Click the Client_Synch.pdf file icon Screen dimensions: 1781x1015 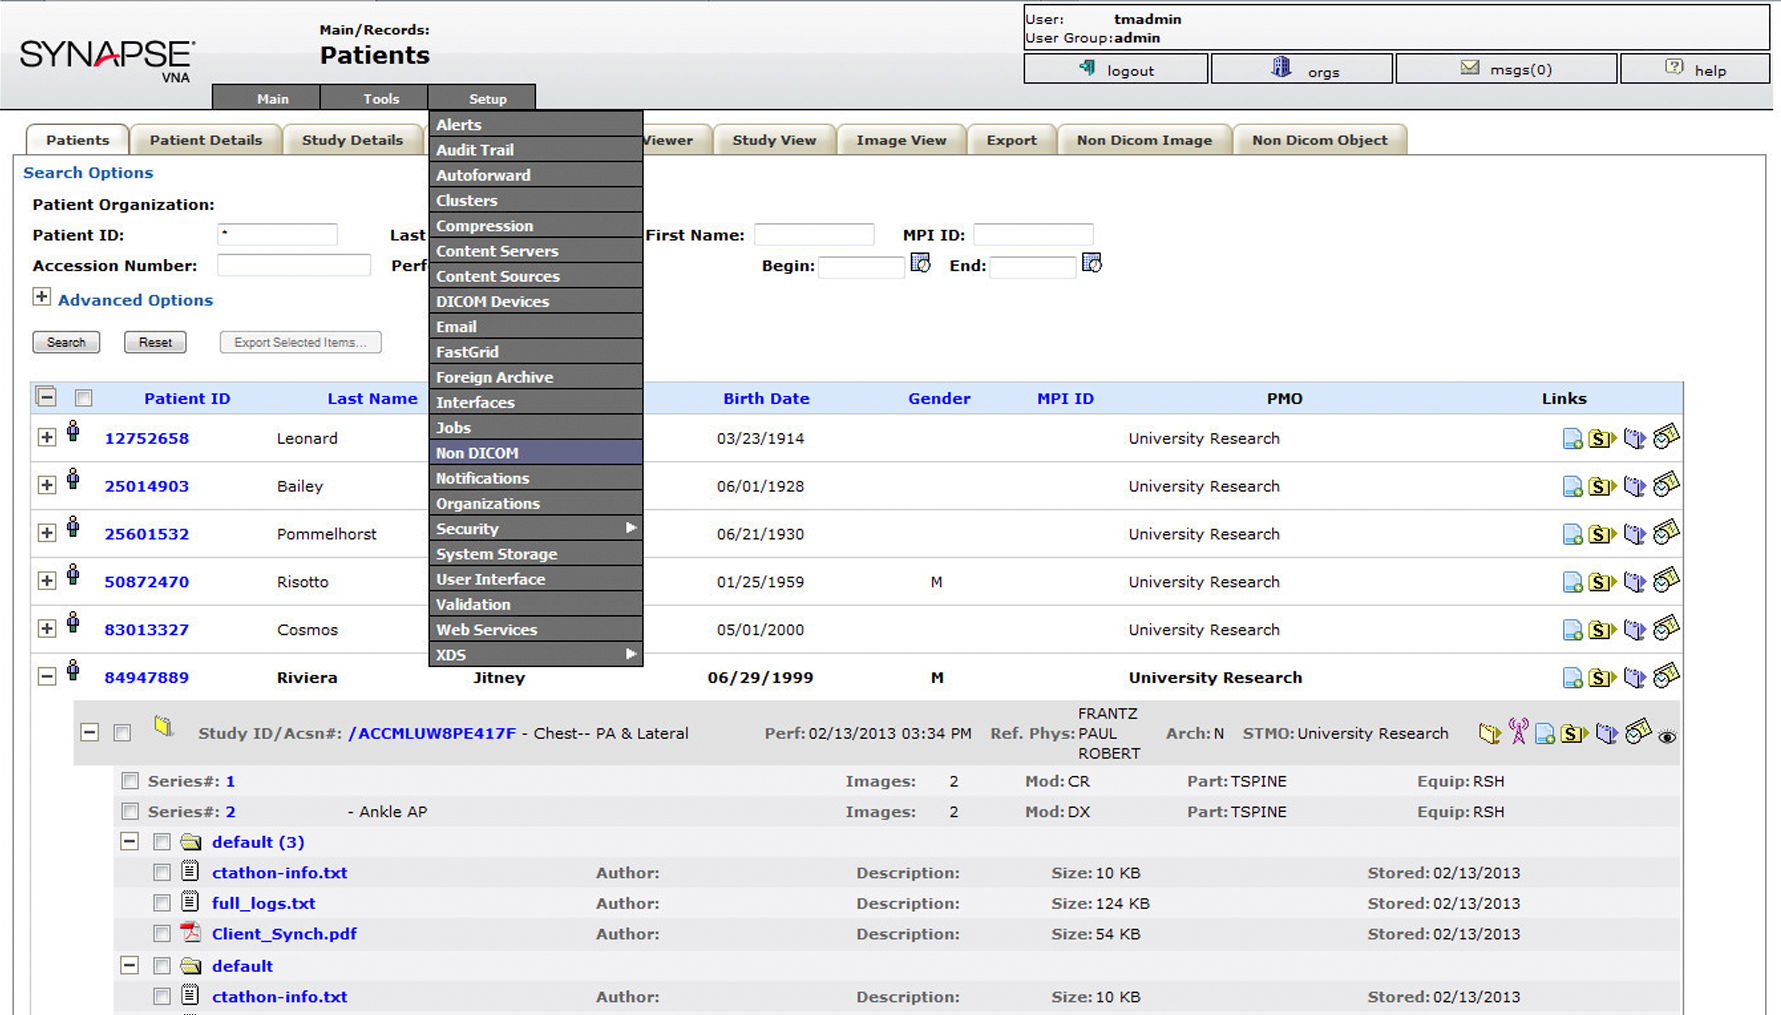point(190,933)
